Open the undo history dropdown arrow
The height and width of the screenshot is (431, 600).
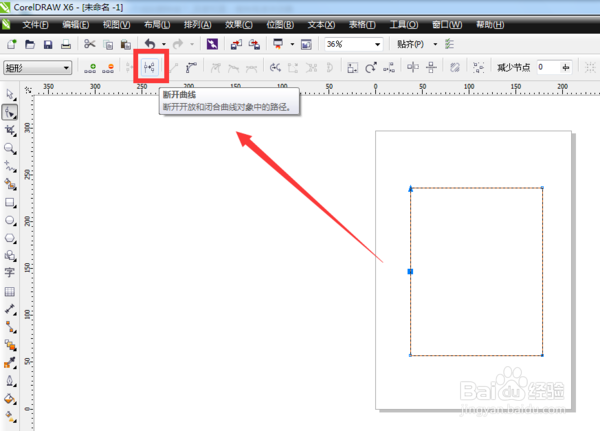coord(164,44)
